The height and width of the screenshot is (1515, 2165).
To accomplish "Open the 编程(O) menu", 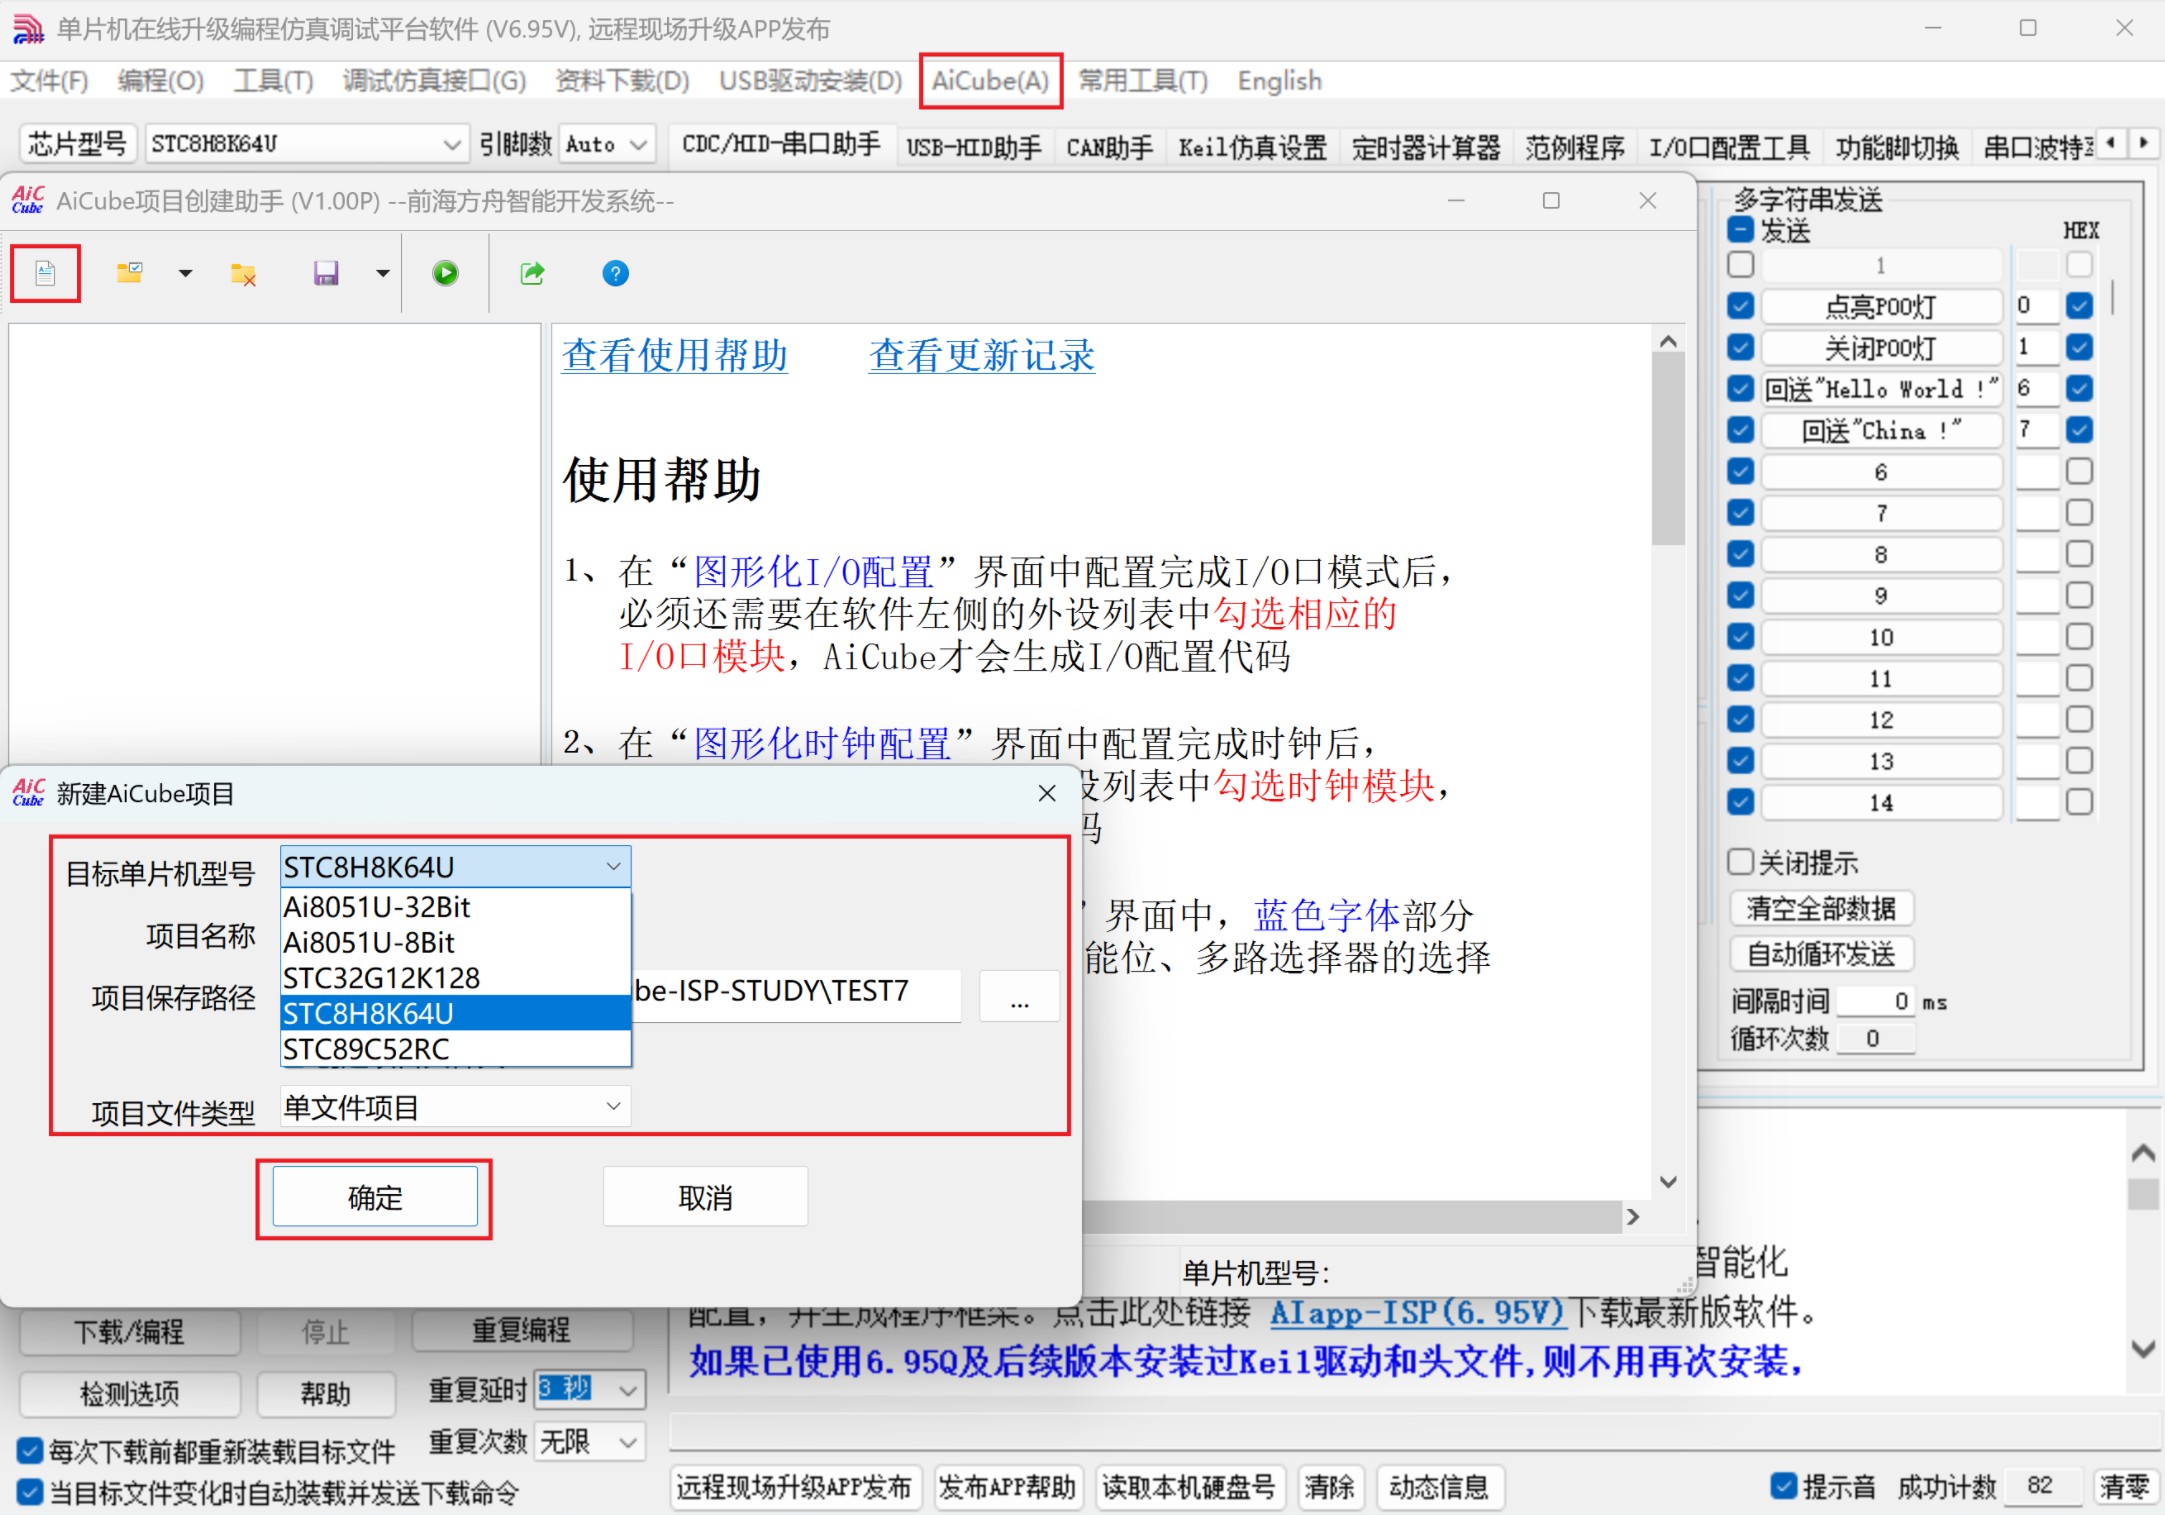I will click(x=160, y=80).
